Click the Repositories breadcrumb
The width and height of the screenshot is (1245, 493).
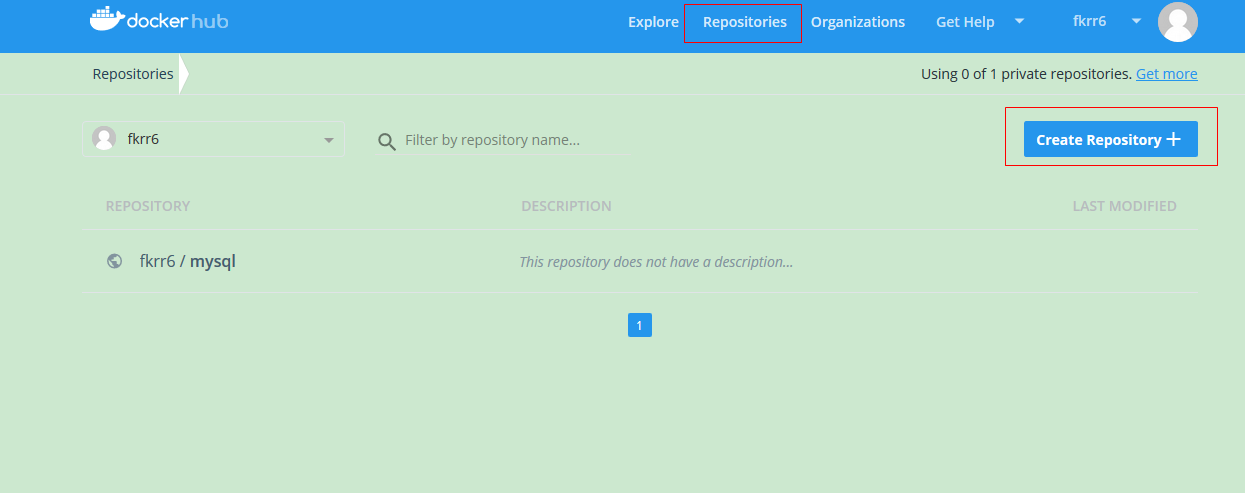coord(133,74)
